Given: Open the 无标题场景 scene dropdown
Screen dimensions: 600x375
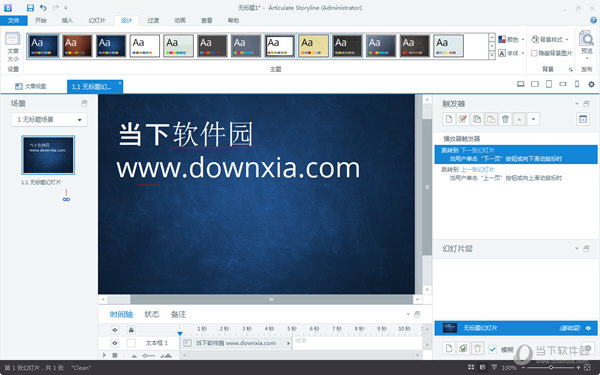Looking at the screenshot, I should (x=49, y=120).
